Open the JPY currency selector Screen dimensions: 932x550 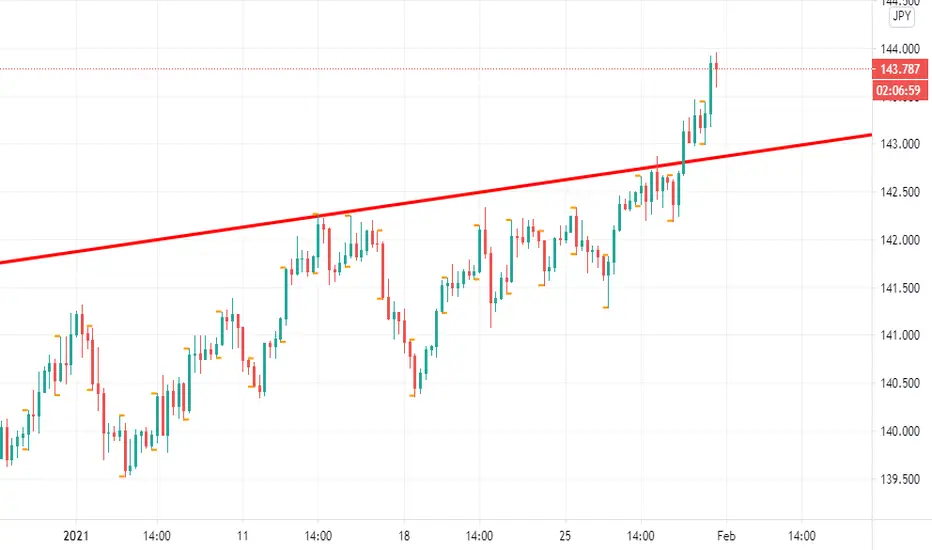(x=901, y=16)
